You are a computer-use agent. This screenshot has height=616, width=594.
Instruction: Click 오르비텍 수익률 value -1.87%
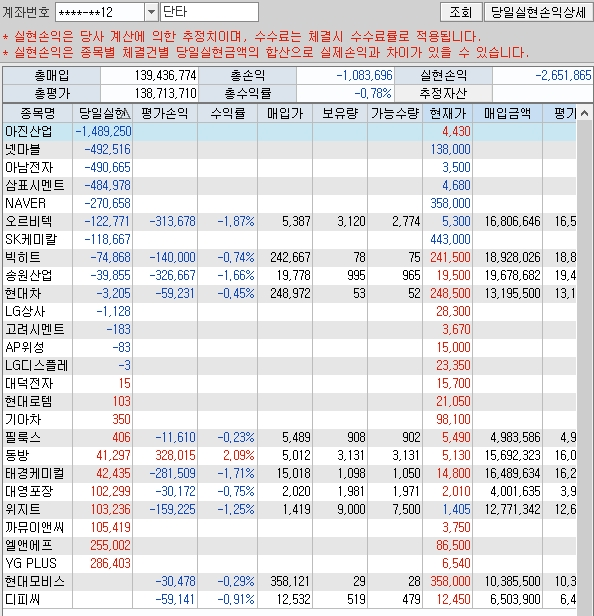(x=236, y=222)
